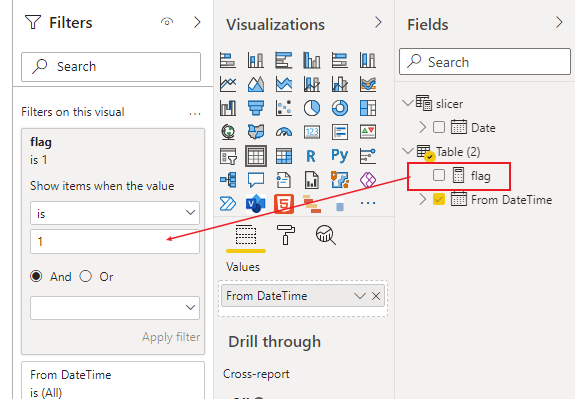
Task: Collapse the Filters pane chevron
Action: tap(197, 22)
